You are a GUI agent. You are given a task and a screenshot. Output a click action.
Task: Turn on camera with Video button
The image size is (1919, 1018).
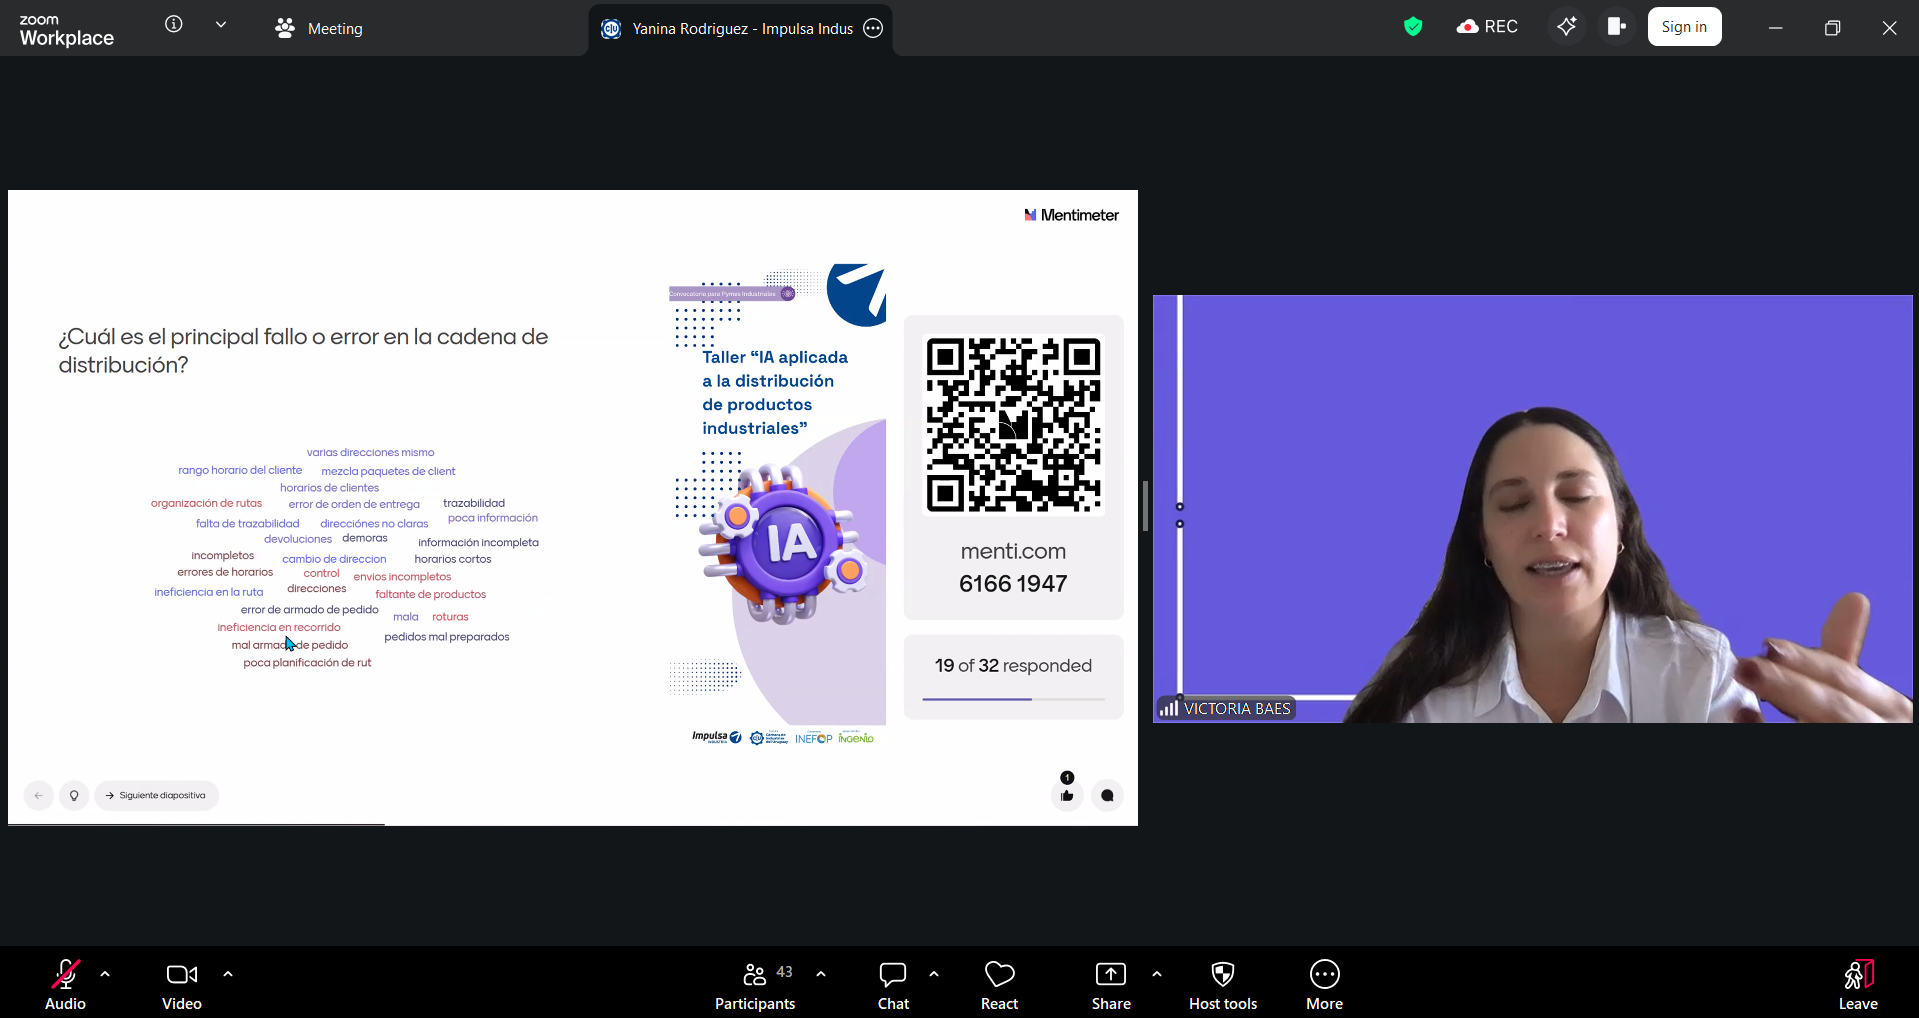pos(181,985)
